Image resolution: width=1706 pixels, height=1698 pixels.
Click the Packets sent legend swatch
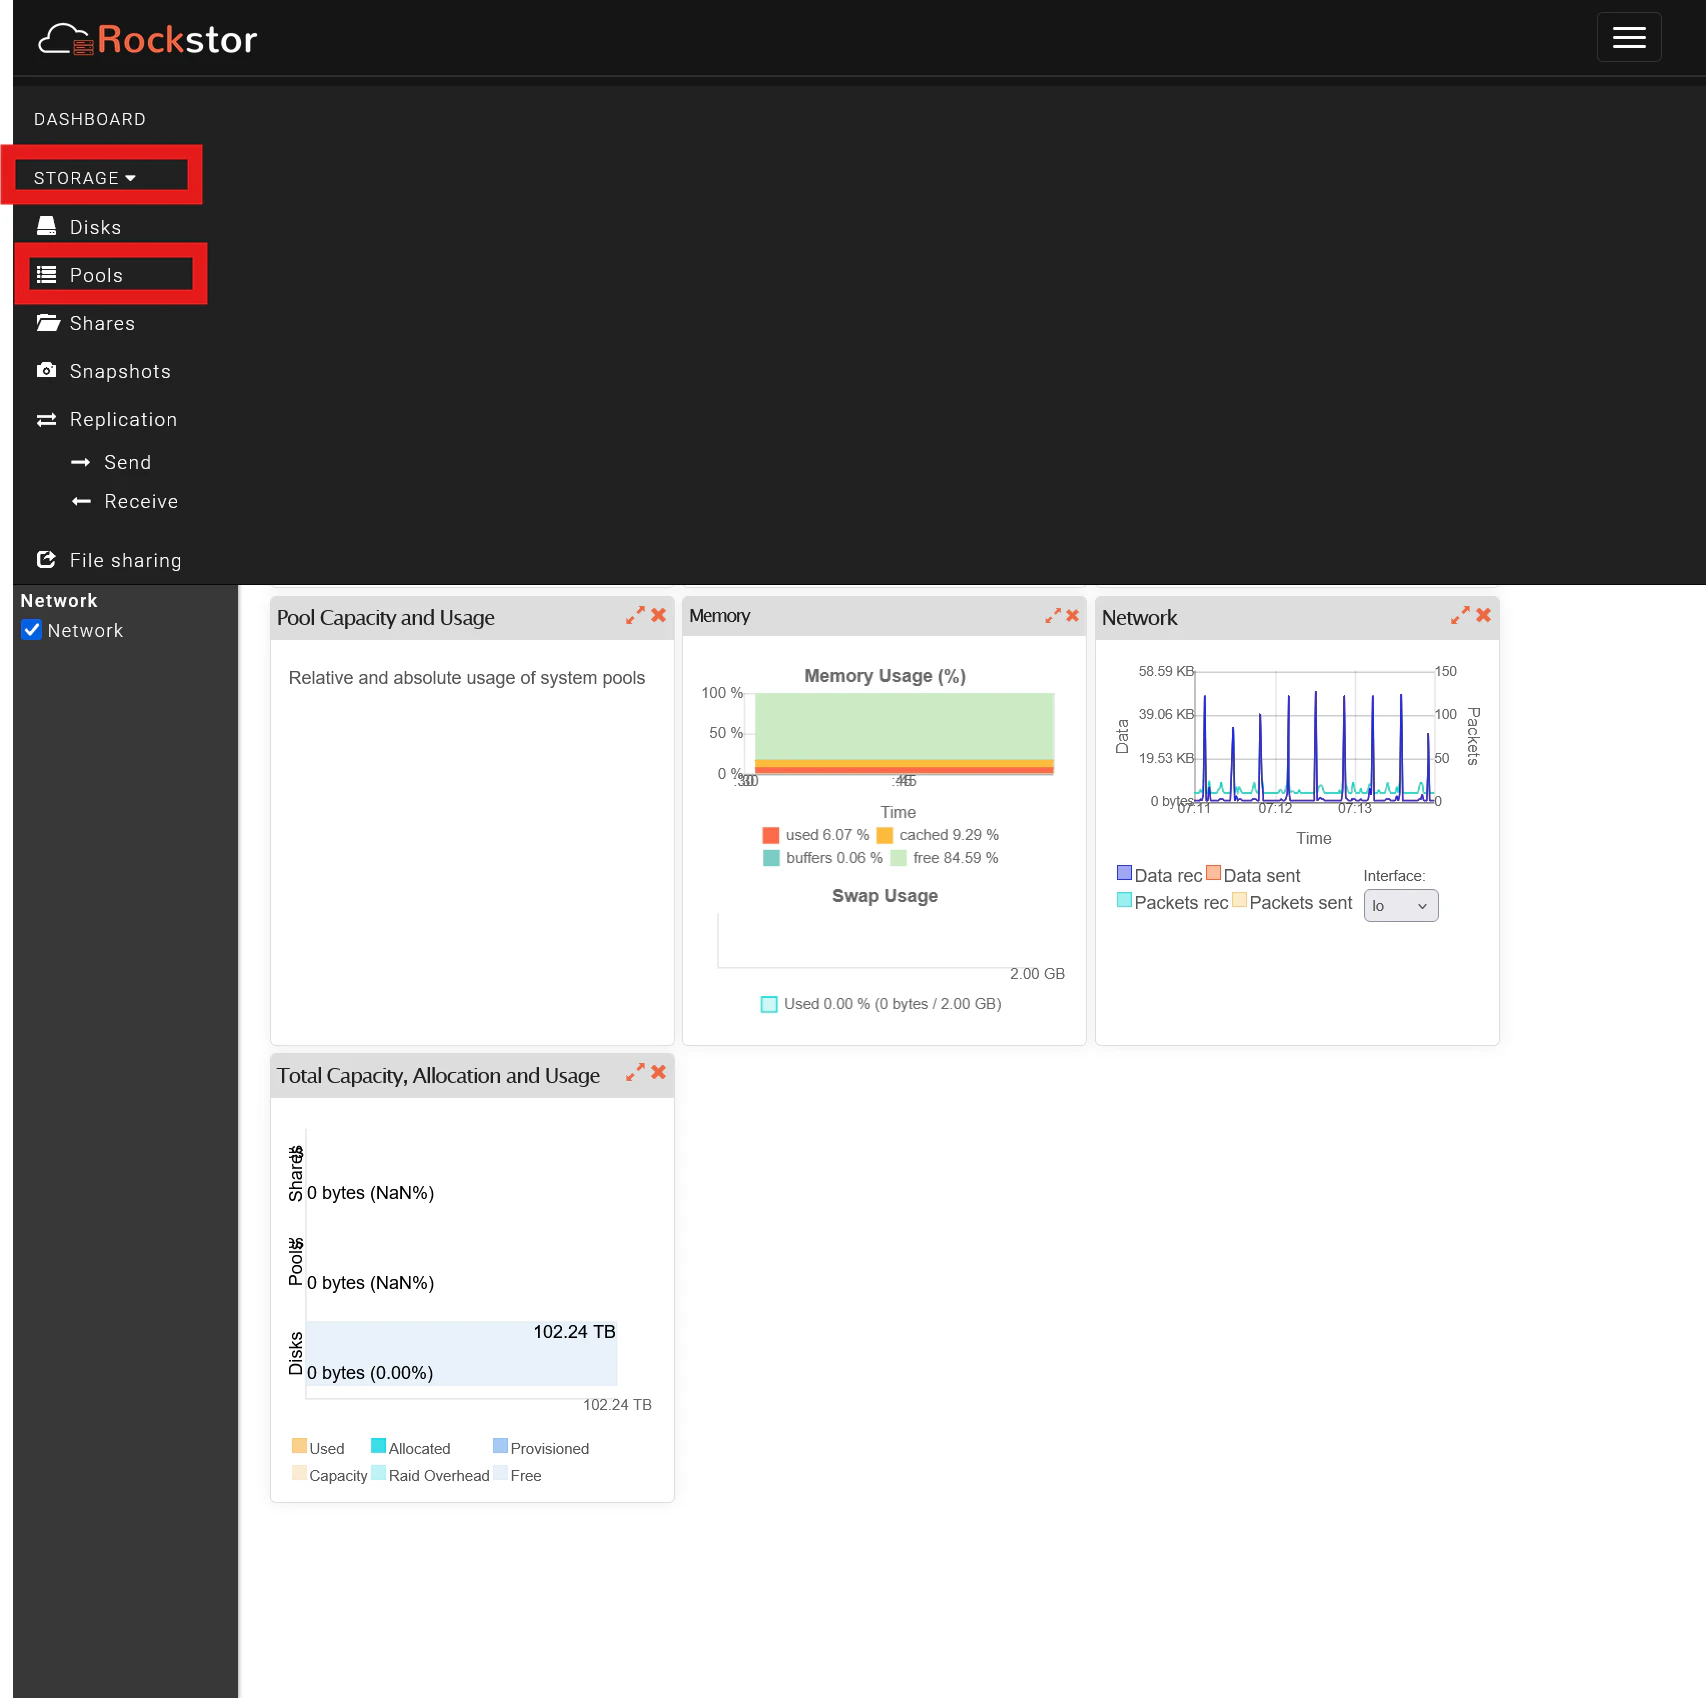(x=1240, y=900)
